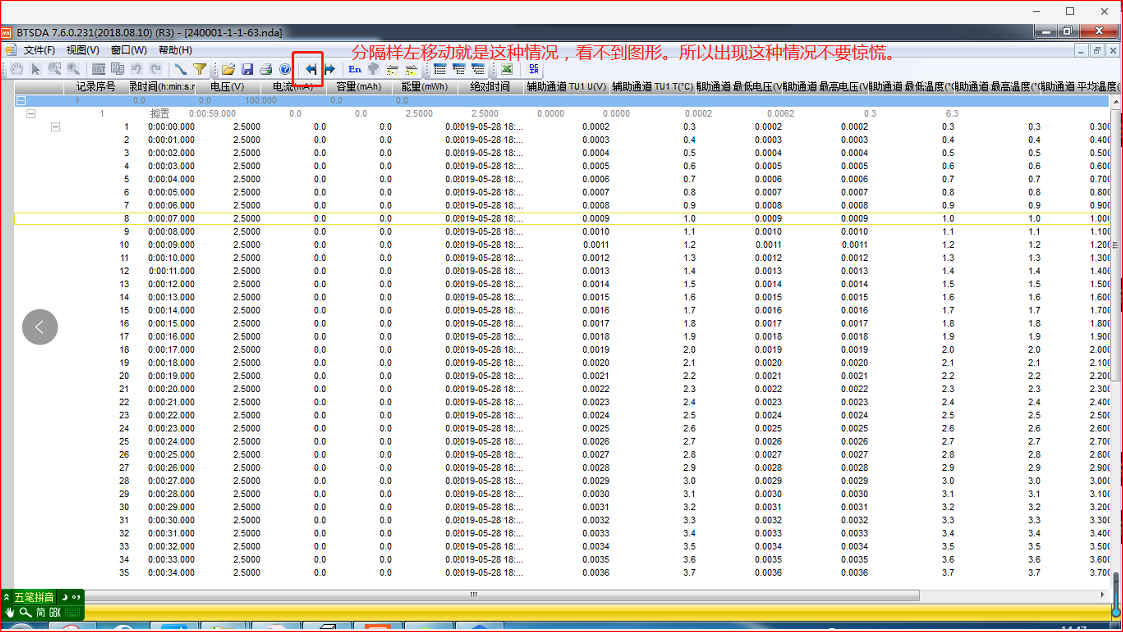Collapse the top cycle row expander
The width and height of the screenshot is (1123, 632).
(21, 100)
